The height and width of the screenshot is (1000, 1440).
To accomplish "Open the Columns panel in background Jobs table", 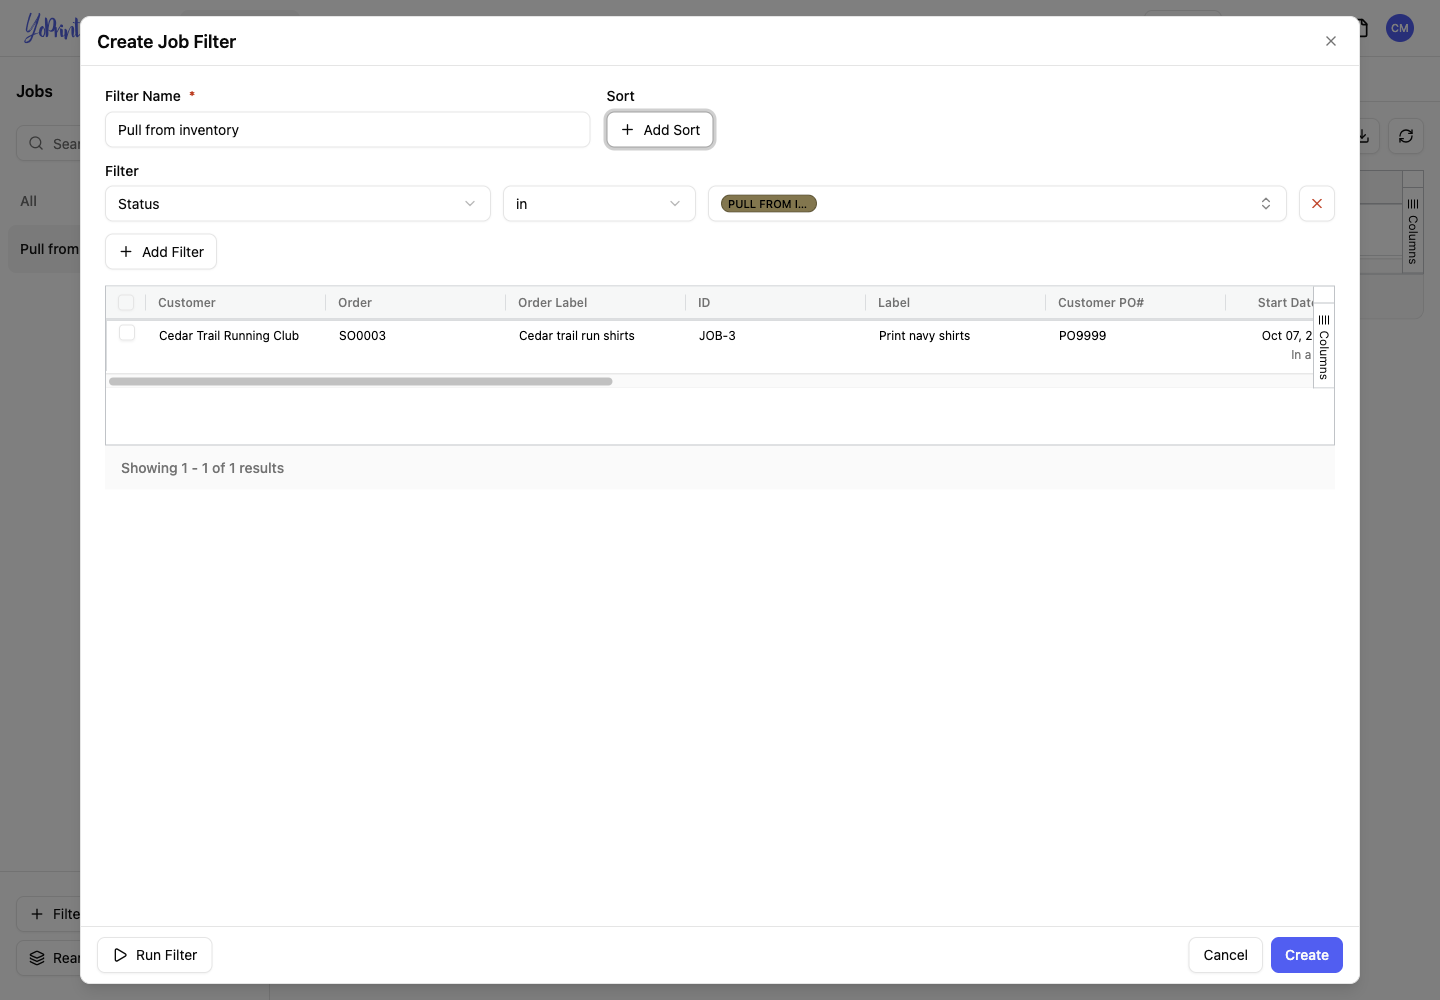I will 1413,231.
